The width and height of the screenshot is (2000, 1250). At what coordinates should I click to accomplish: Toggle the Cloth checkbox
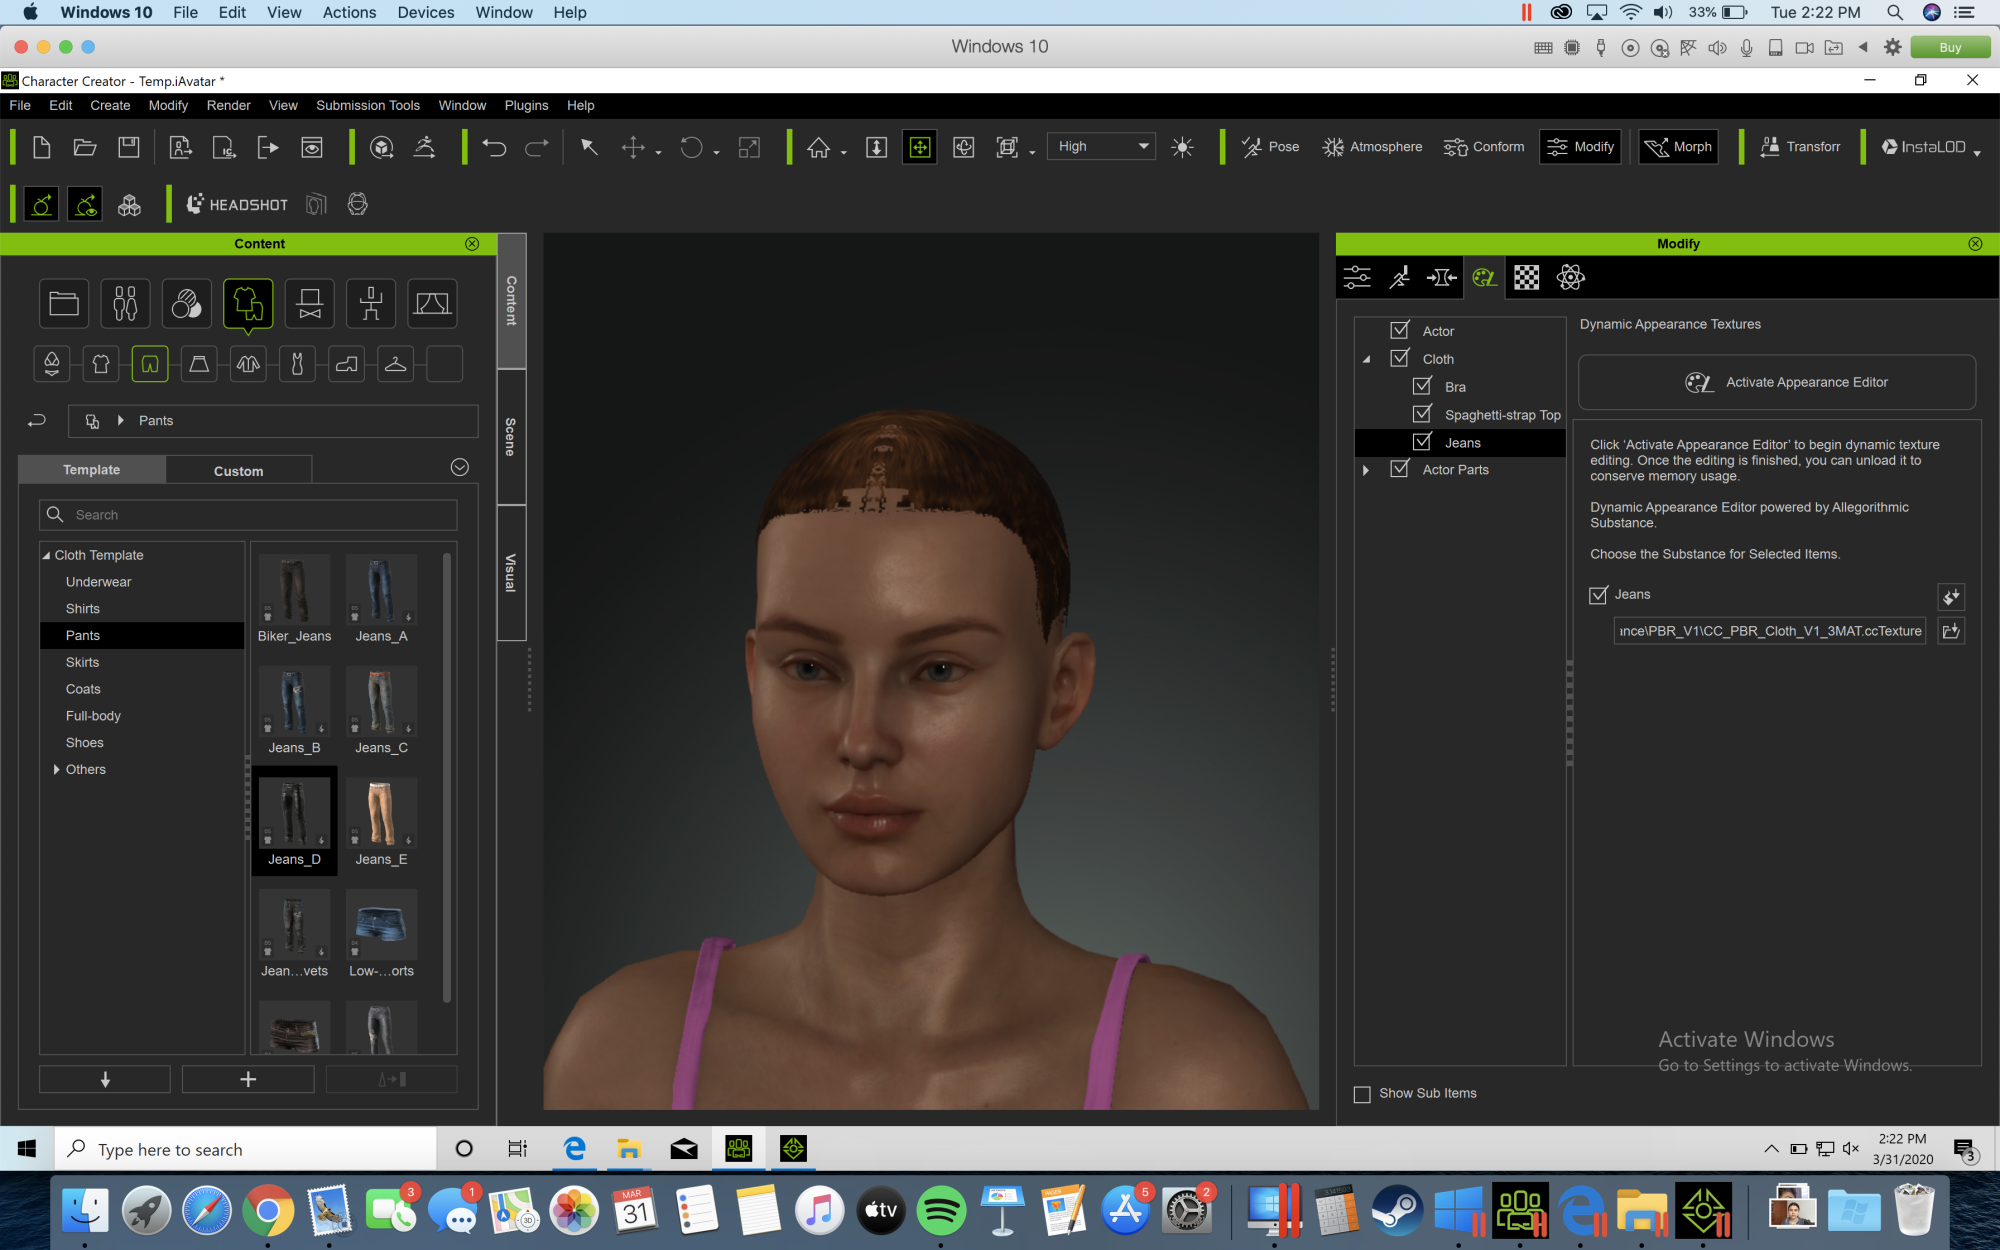tap(1400, 358)
